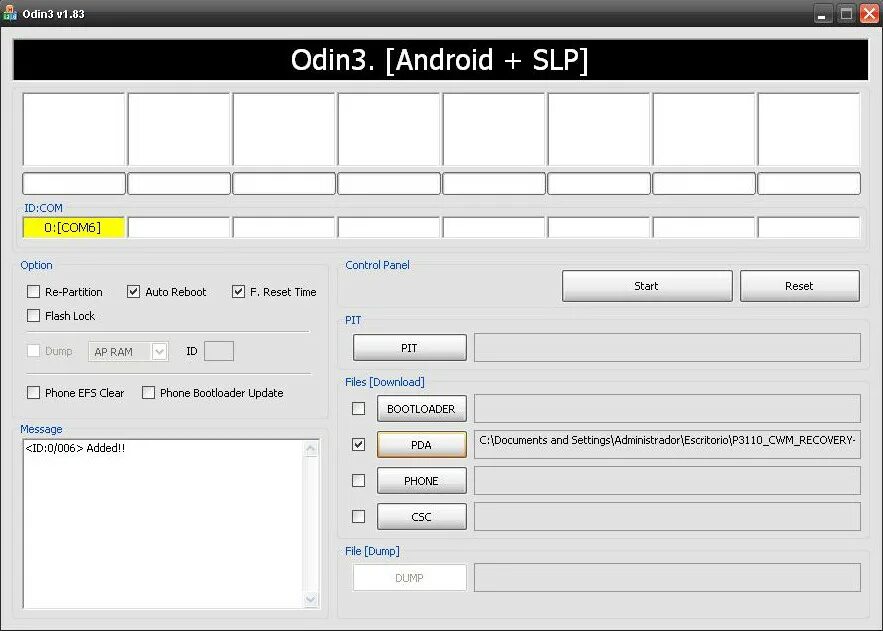The image size is (883, 631).
Task: Enable Phone EFS Clear option
Action: (x=33, y=392)
